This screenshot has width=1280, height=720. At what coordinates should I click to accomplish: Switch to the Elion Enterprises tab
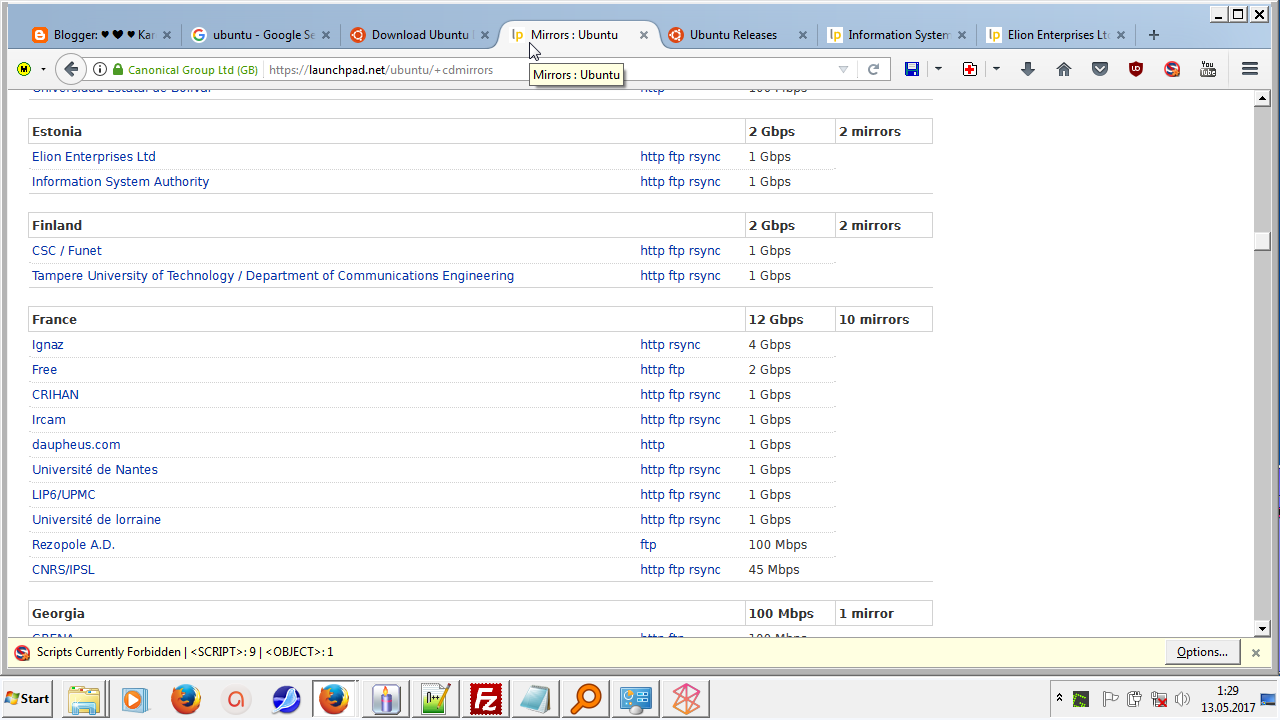tap(1056, 35)
